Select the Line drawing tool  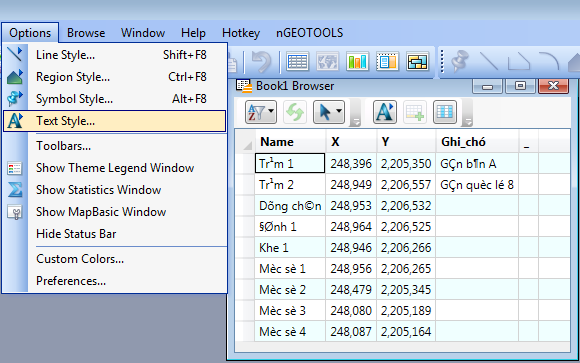tap(489, 61)
